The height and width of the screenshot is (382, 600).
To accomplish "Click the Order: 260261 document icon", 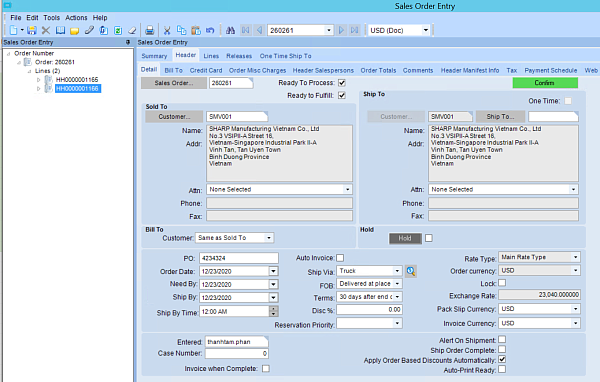I will [x=28, y=62].
